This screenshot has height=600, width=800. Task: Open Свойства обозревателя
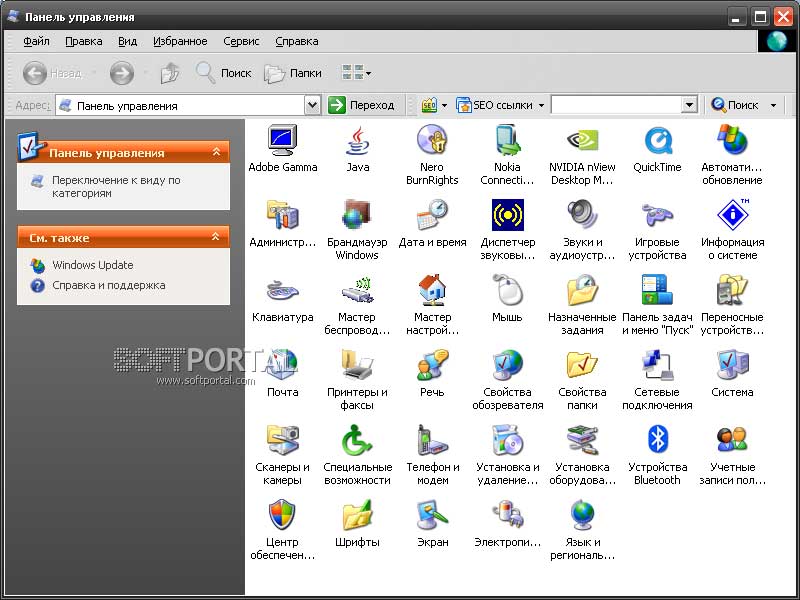(507, 380)
